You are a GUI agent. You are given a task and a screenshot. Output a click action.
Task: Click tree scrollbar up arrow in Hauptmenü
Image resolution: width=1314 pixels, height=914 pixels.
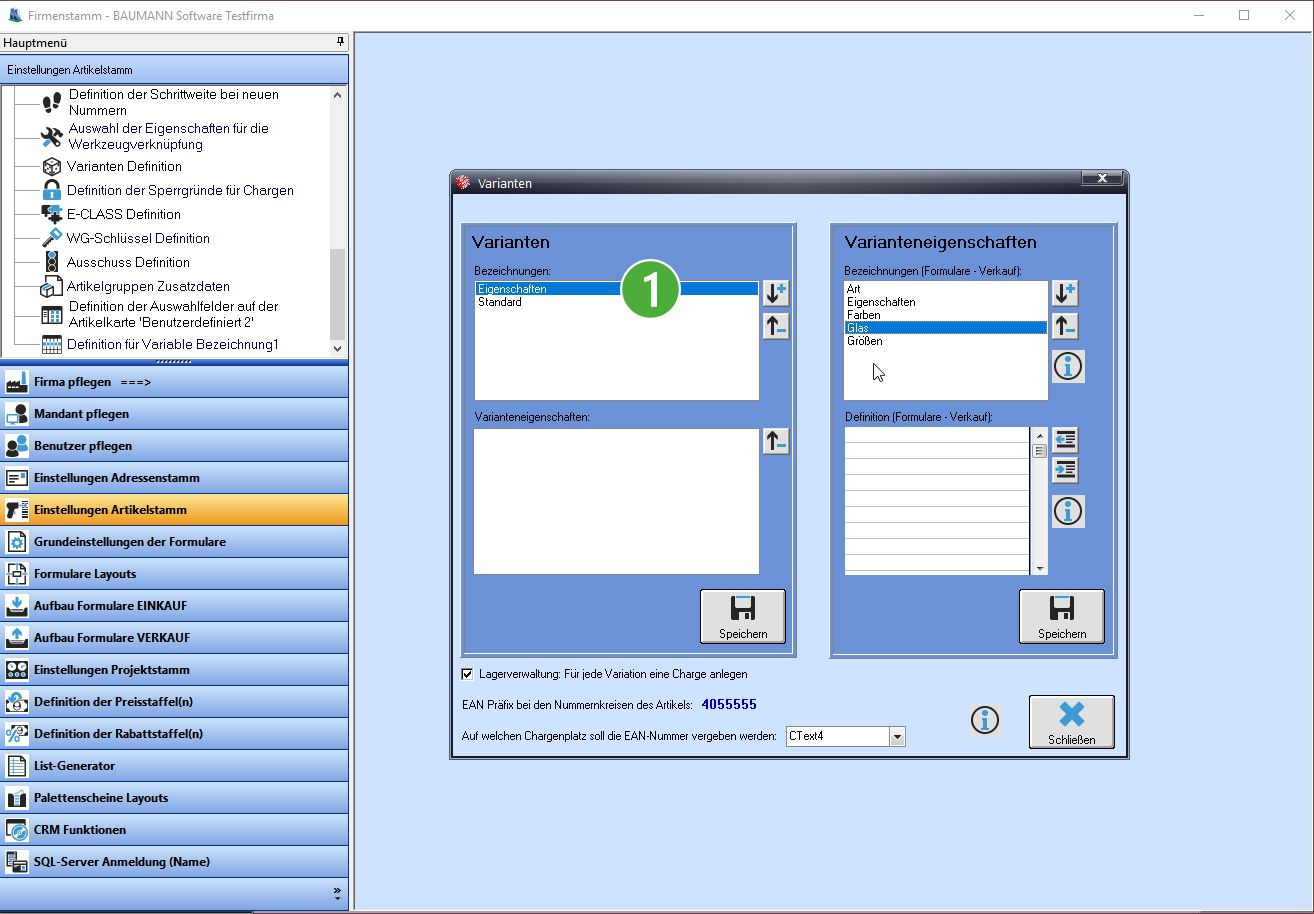coord(337,95)
